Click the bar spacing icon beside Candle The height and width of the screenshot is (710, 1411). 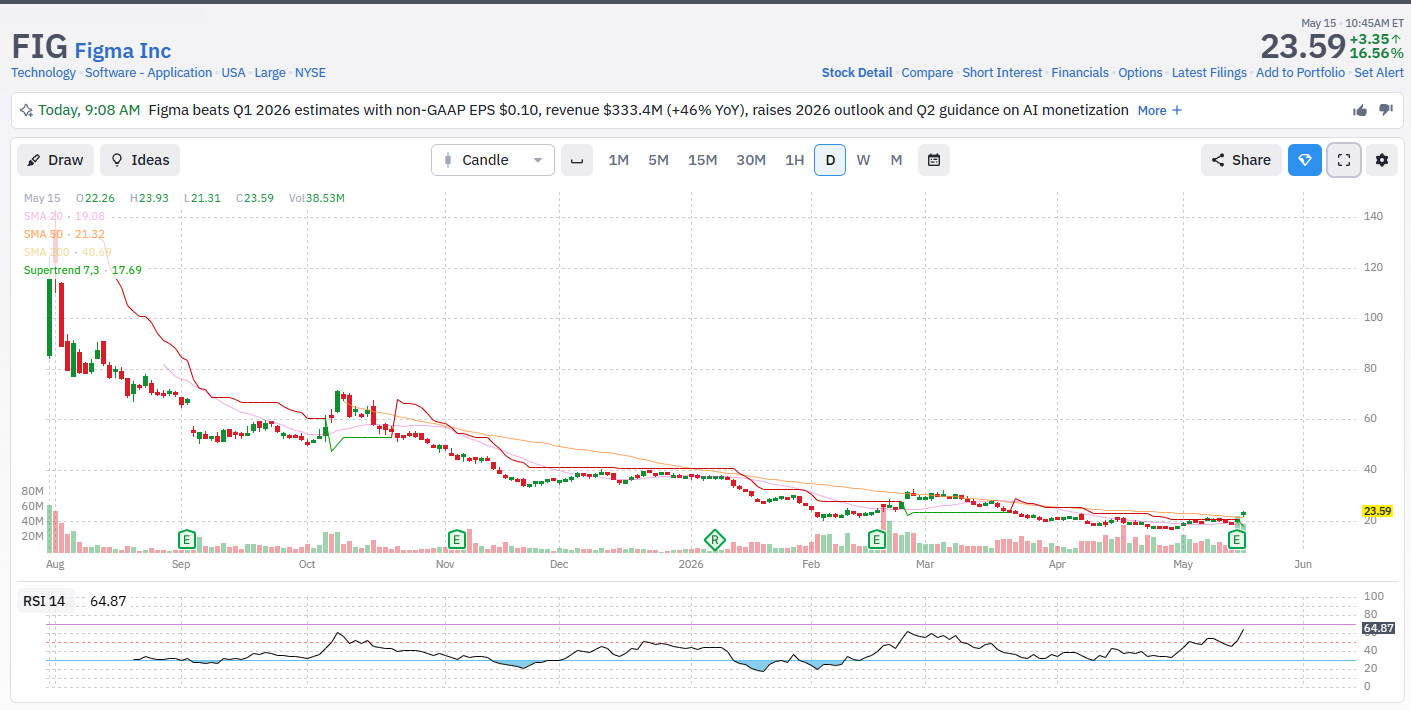(577, 160)
